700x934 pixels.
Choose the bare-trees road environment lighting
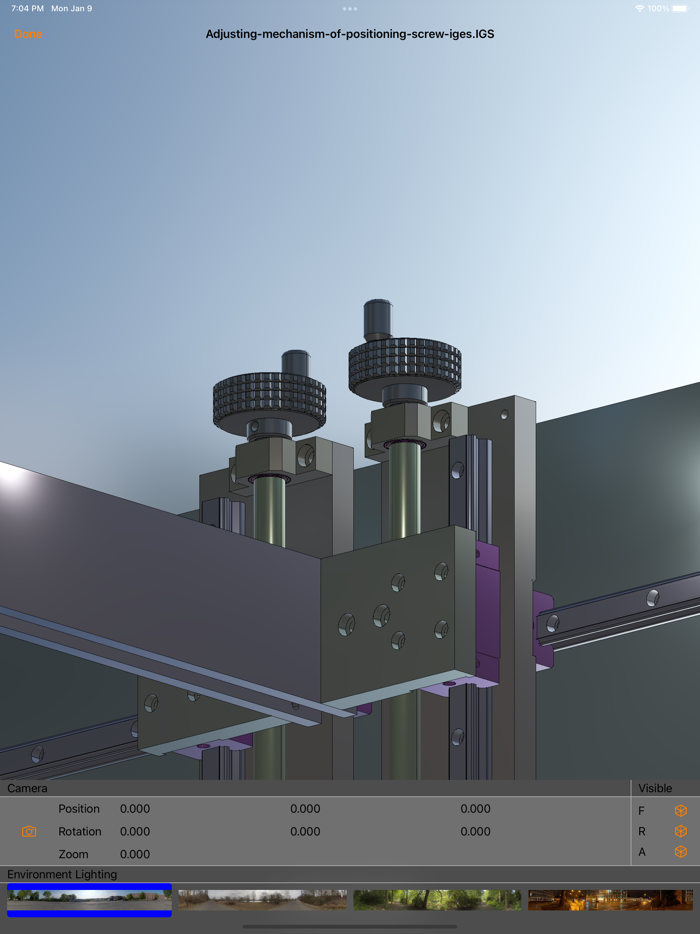[262, 900]
